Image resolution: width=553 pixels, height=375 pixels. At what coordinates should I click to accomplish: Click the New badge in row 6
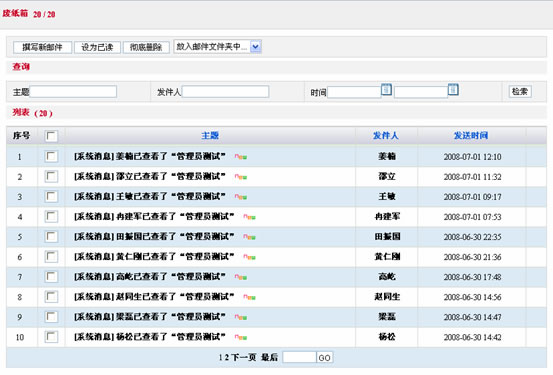click(249, 257)
